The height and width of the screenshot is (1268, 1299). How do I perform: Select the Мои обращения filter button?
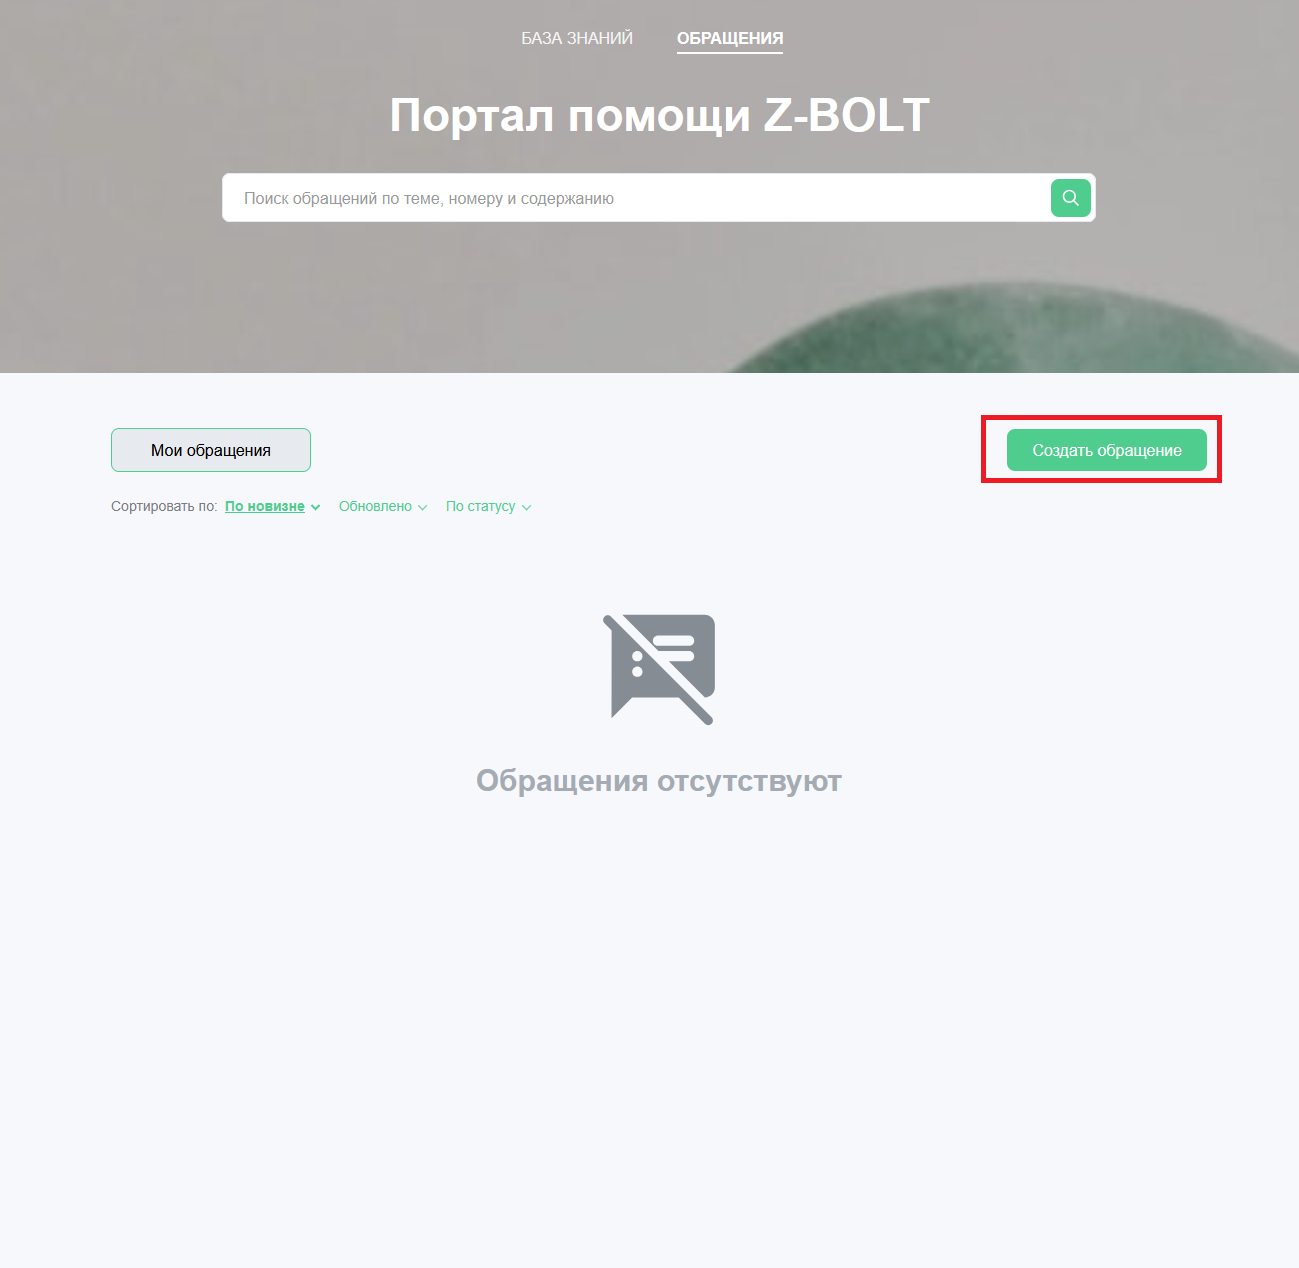pyautogui.click(x=211, y=450)
